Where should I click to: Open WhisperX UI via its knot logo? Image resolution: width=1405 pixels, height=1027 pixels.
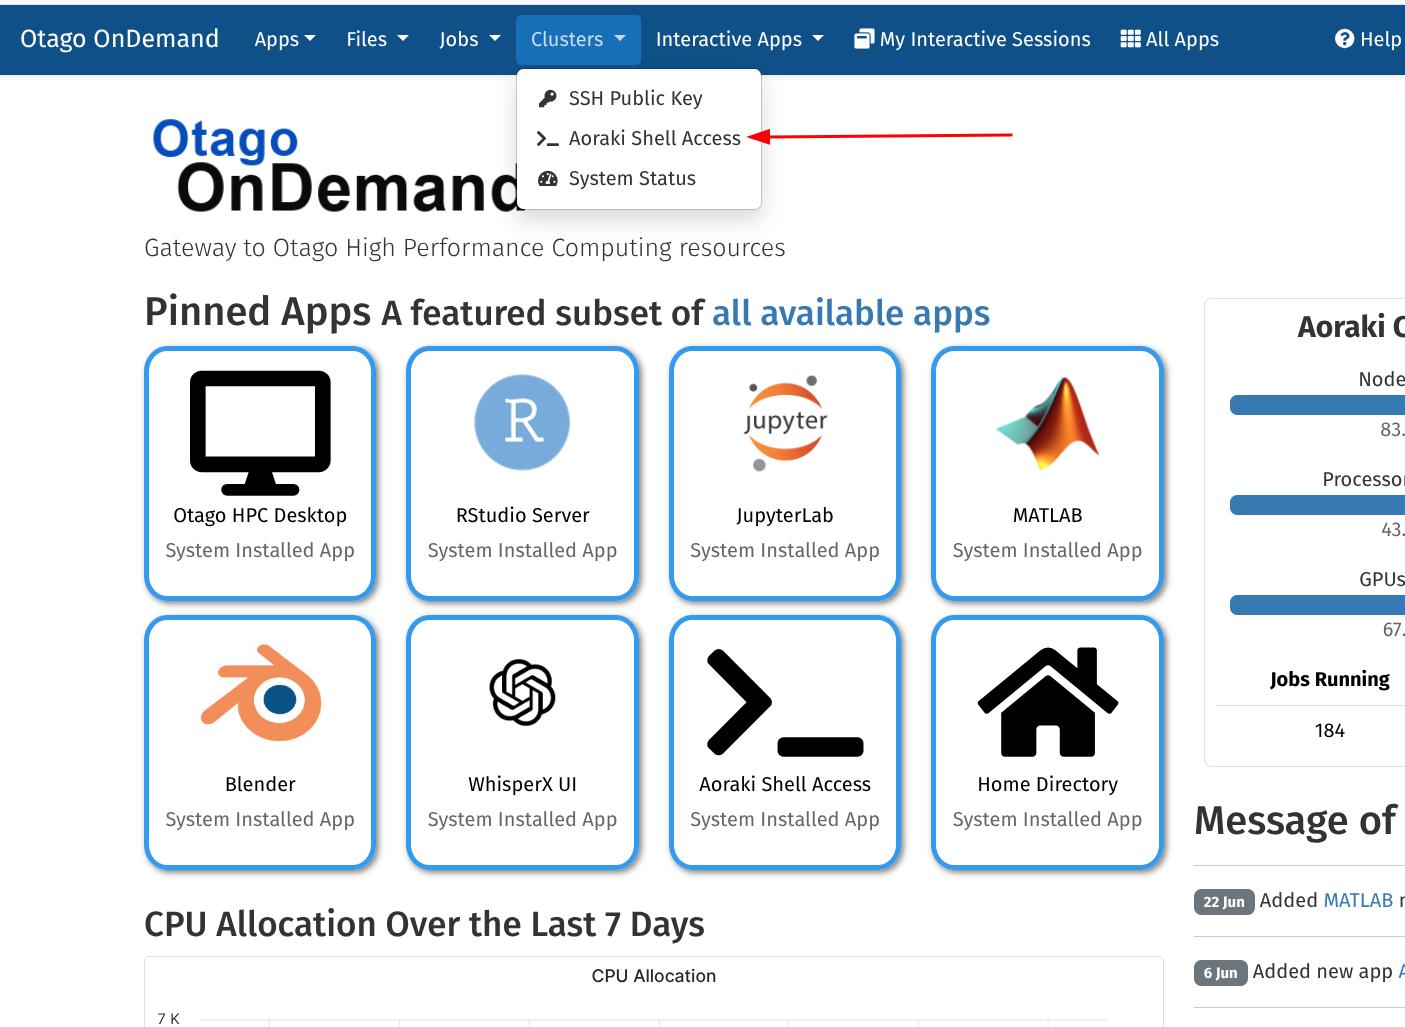[522, 692]
